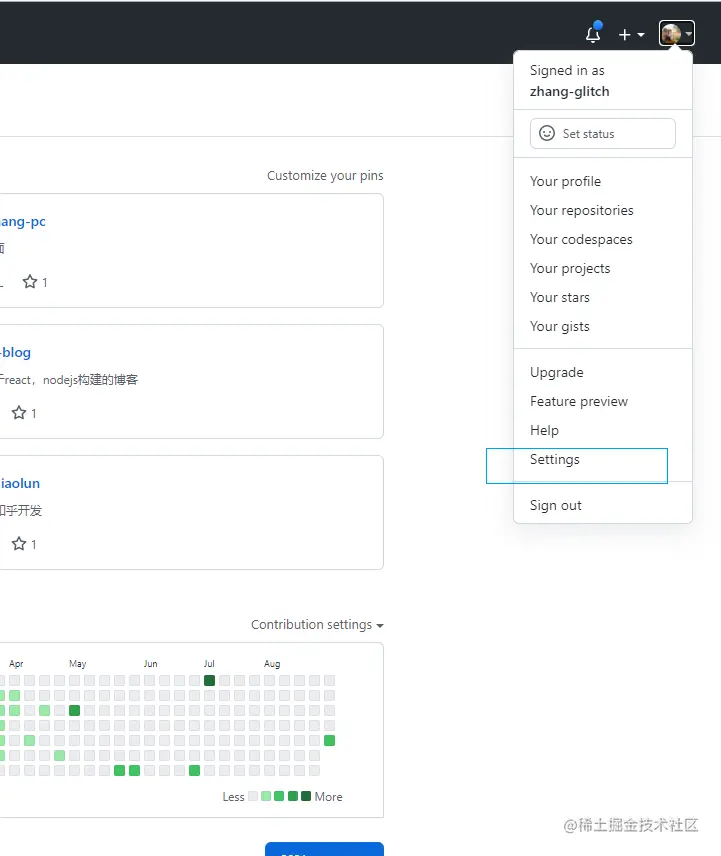Click the user avatar menu
721x856 pixels.
tap(675, 34)
